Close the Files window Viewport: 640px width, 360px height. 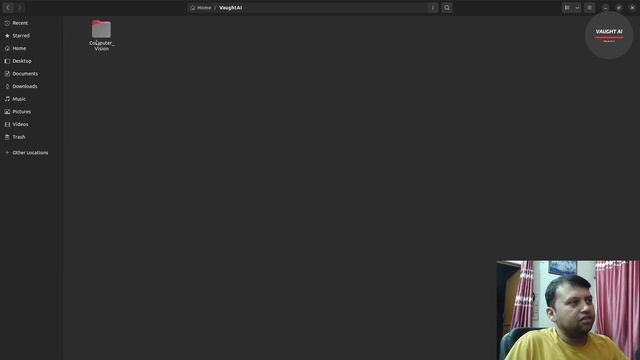632,8
